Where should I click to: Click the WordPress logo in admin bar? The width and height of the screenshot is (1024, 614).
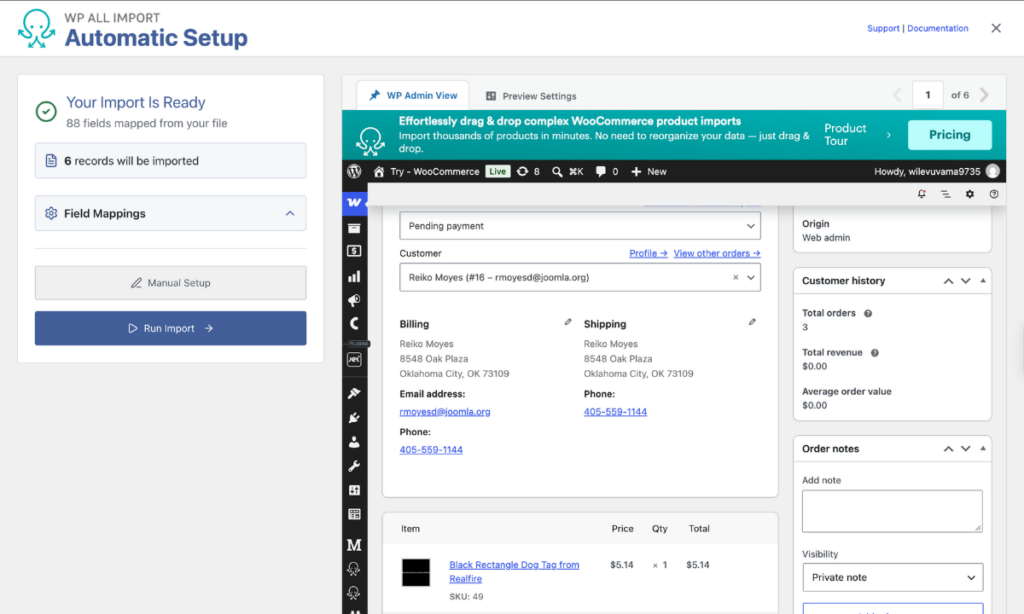coord(355,171)
